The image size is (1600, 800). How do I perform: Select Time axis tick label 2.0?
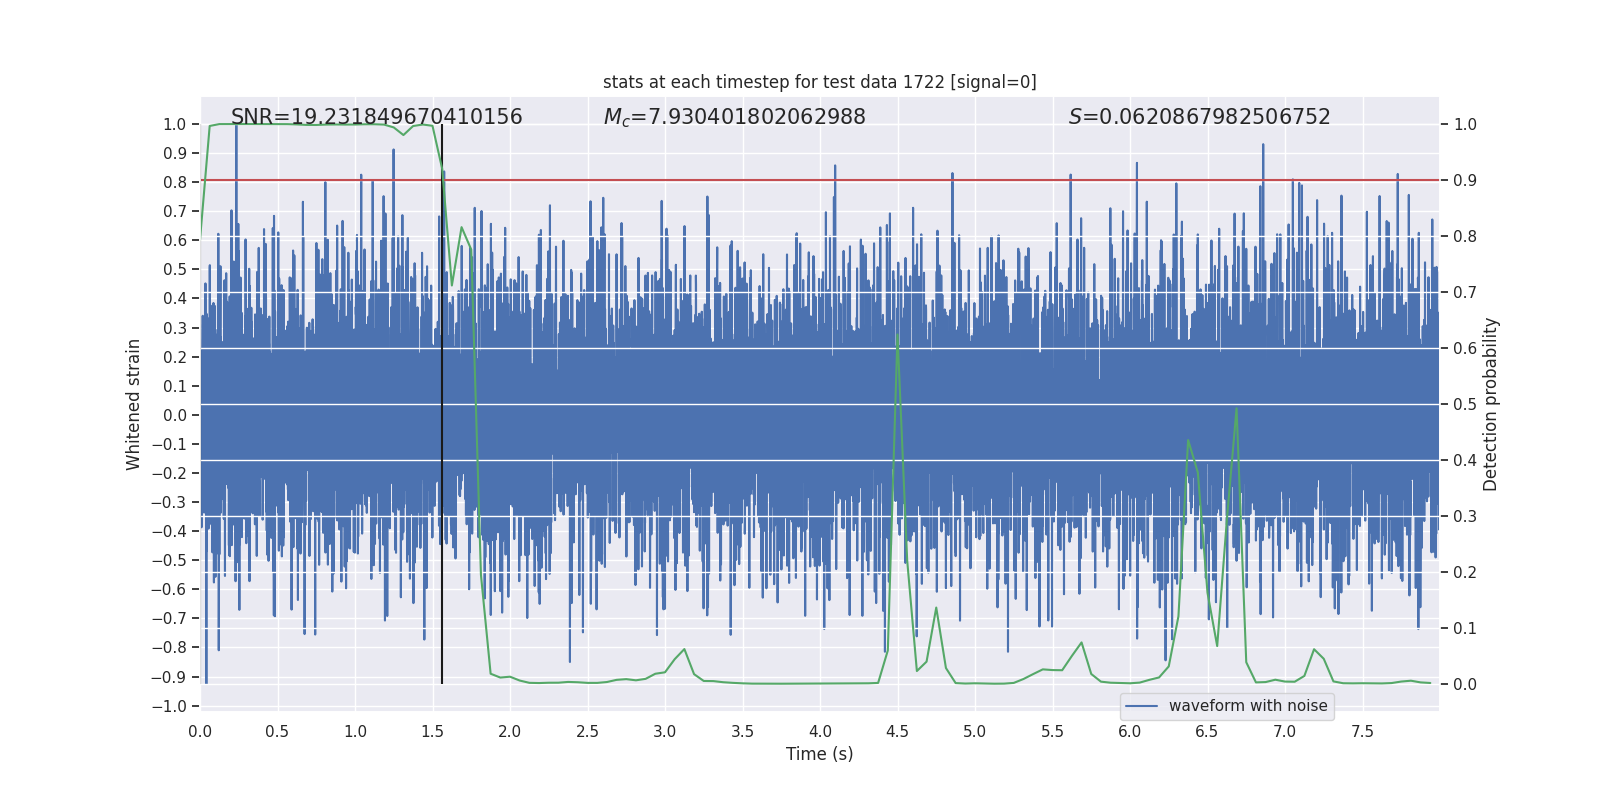[x=510, y=731]
